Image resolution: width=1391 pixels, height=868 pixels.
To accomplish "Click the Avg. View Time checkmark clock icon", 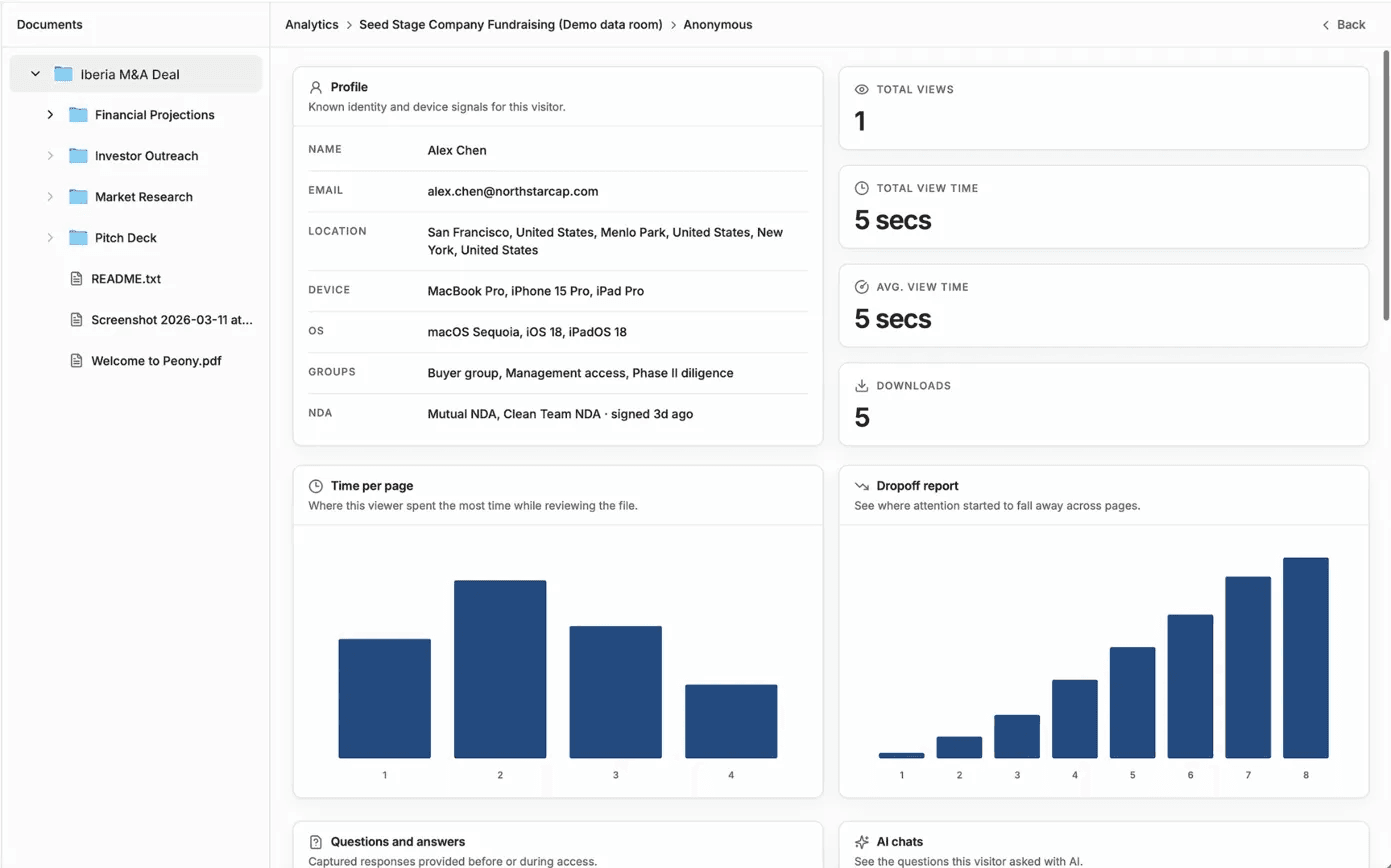I will [862, 287].
